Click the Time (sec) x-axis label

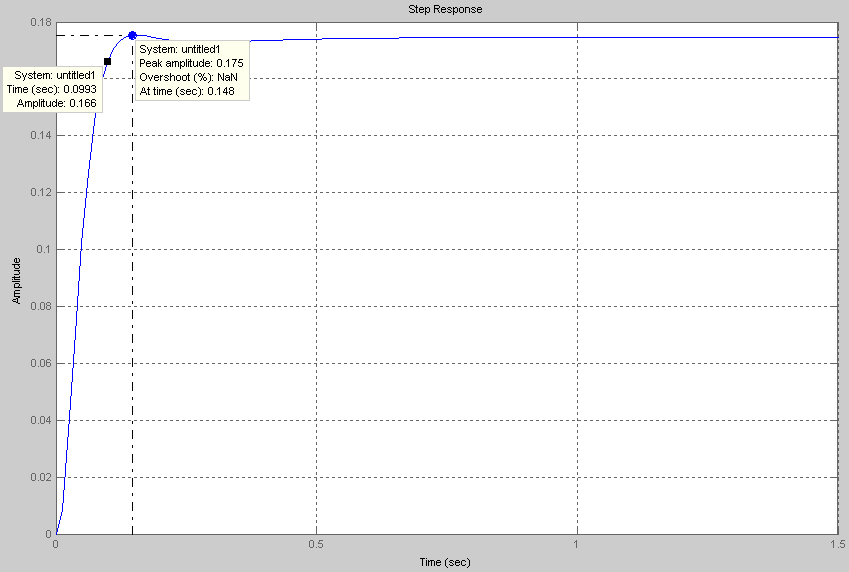point(445,562)
